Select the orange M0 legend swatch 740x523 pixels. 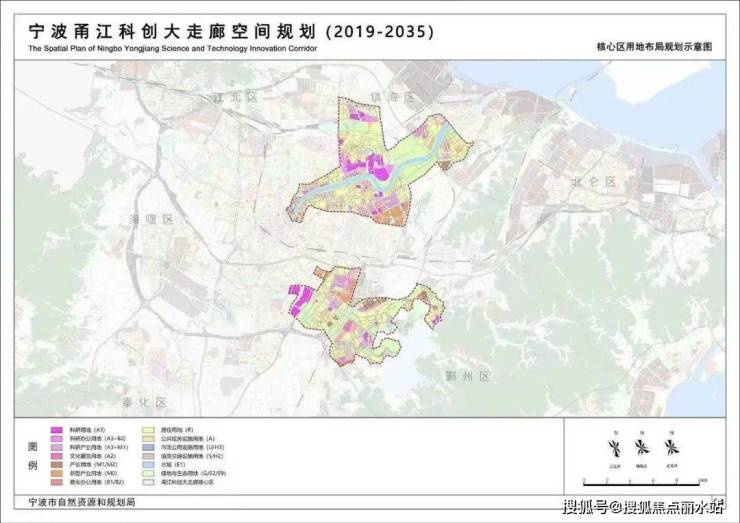pos(57,473)
